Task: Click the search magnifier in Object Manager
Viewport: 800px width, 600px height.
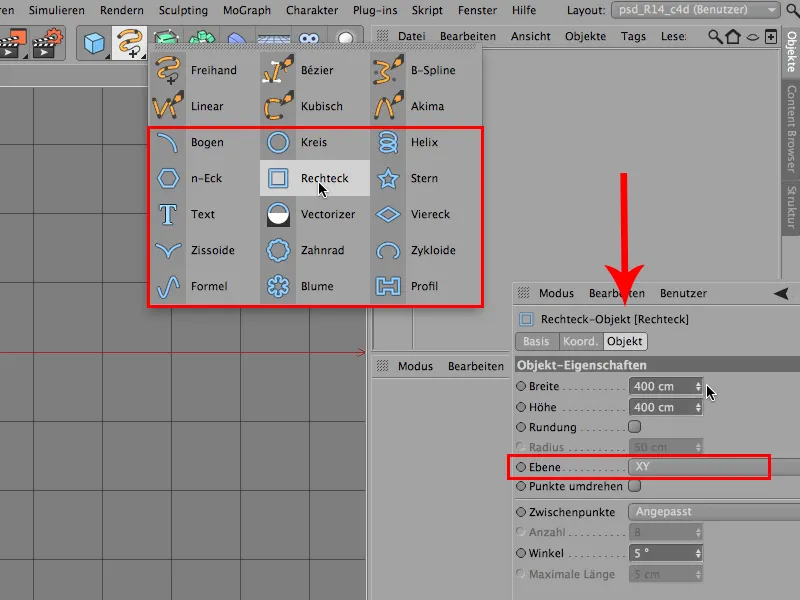Action: 715,37
